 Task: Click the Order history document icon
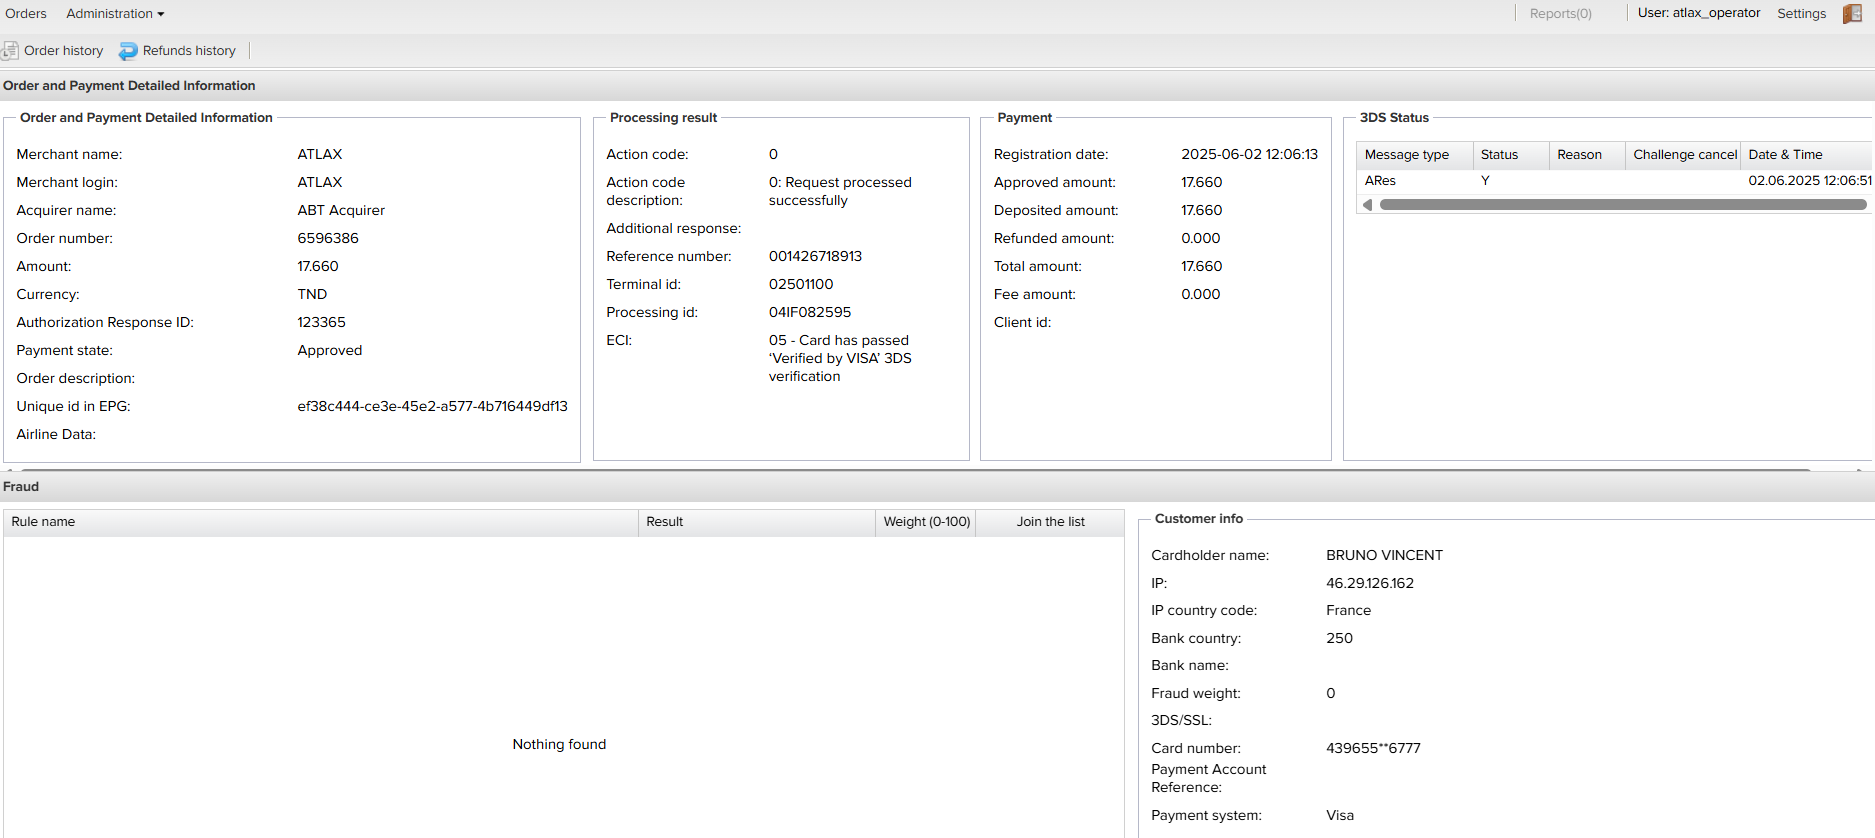10,51
